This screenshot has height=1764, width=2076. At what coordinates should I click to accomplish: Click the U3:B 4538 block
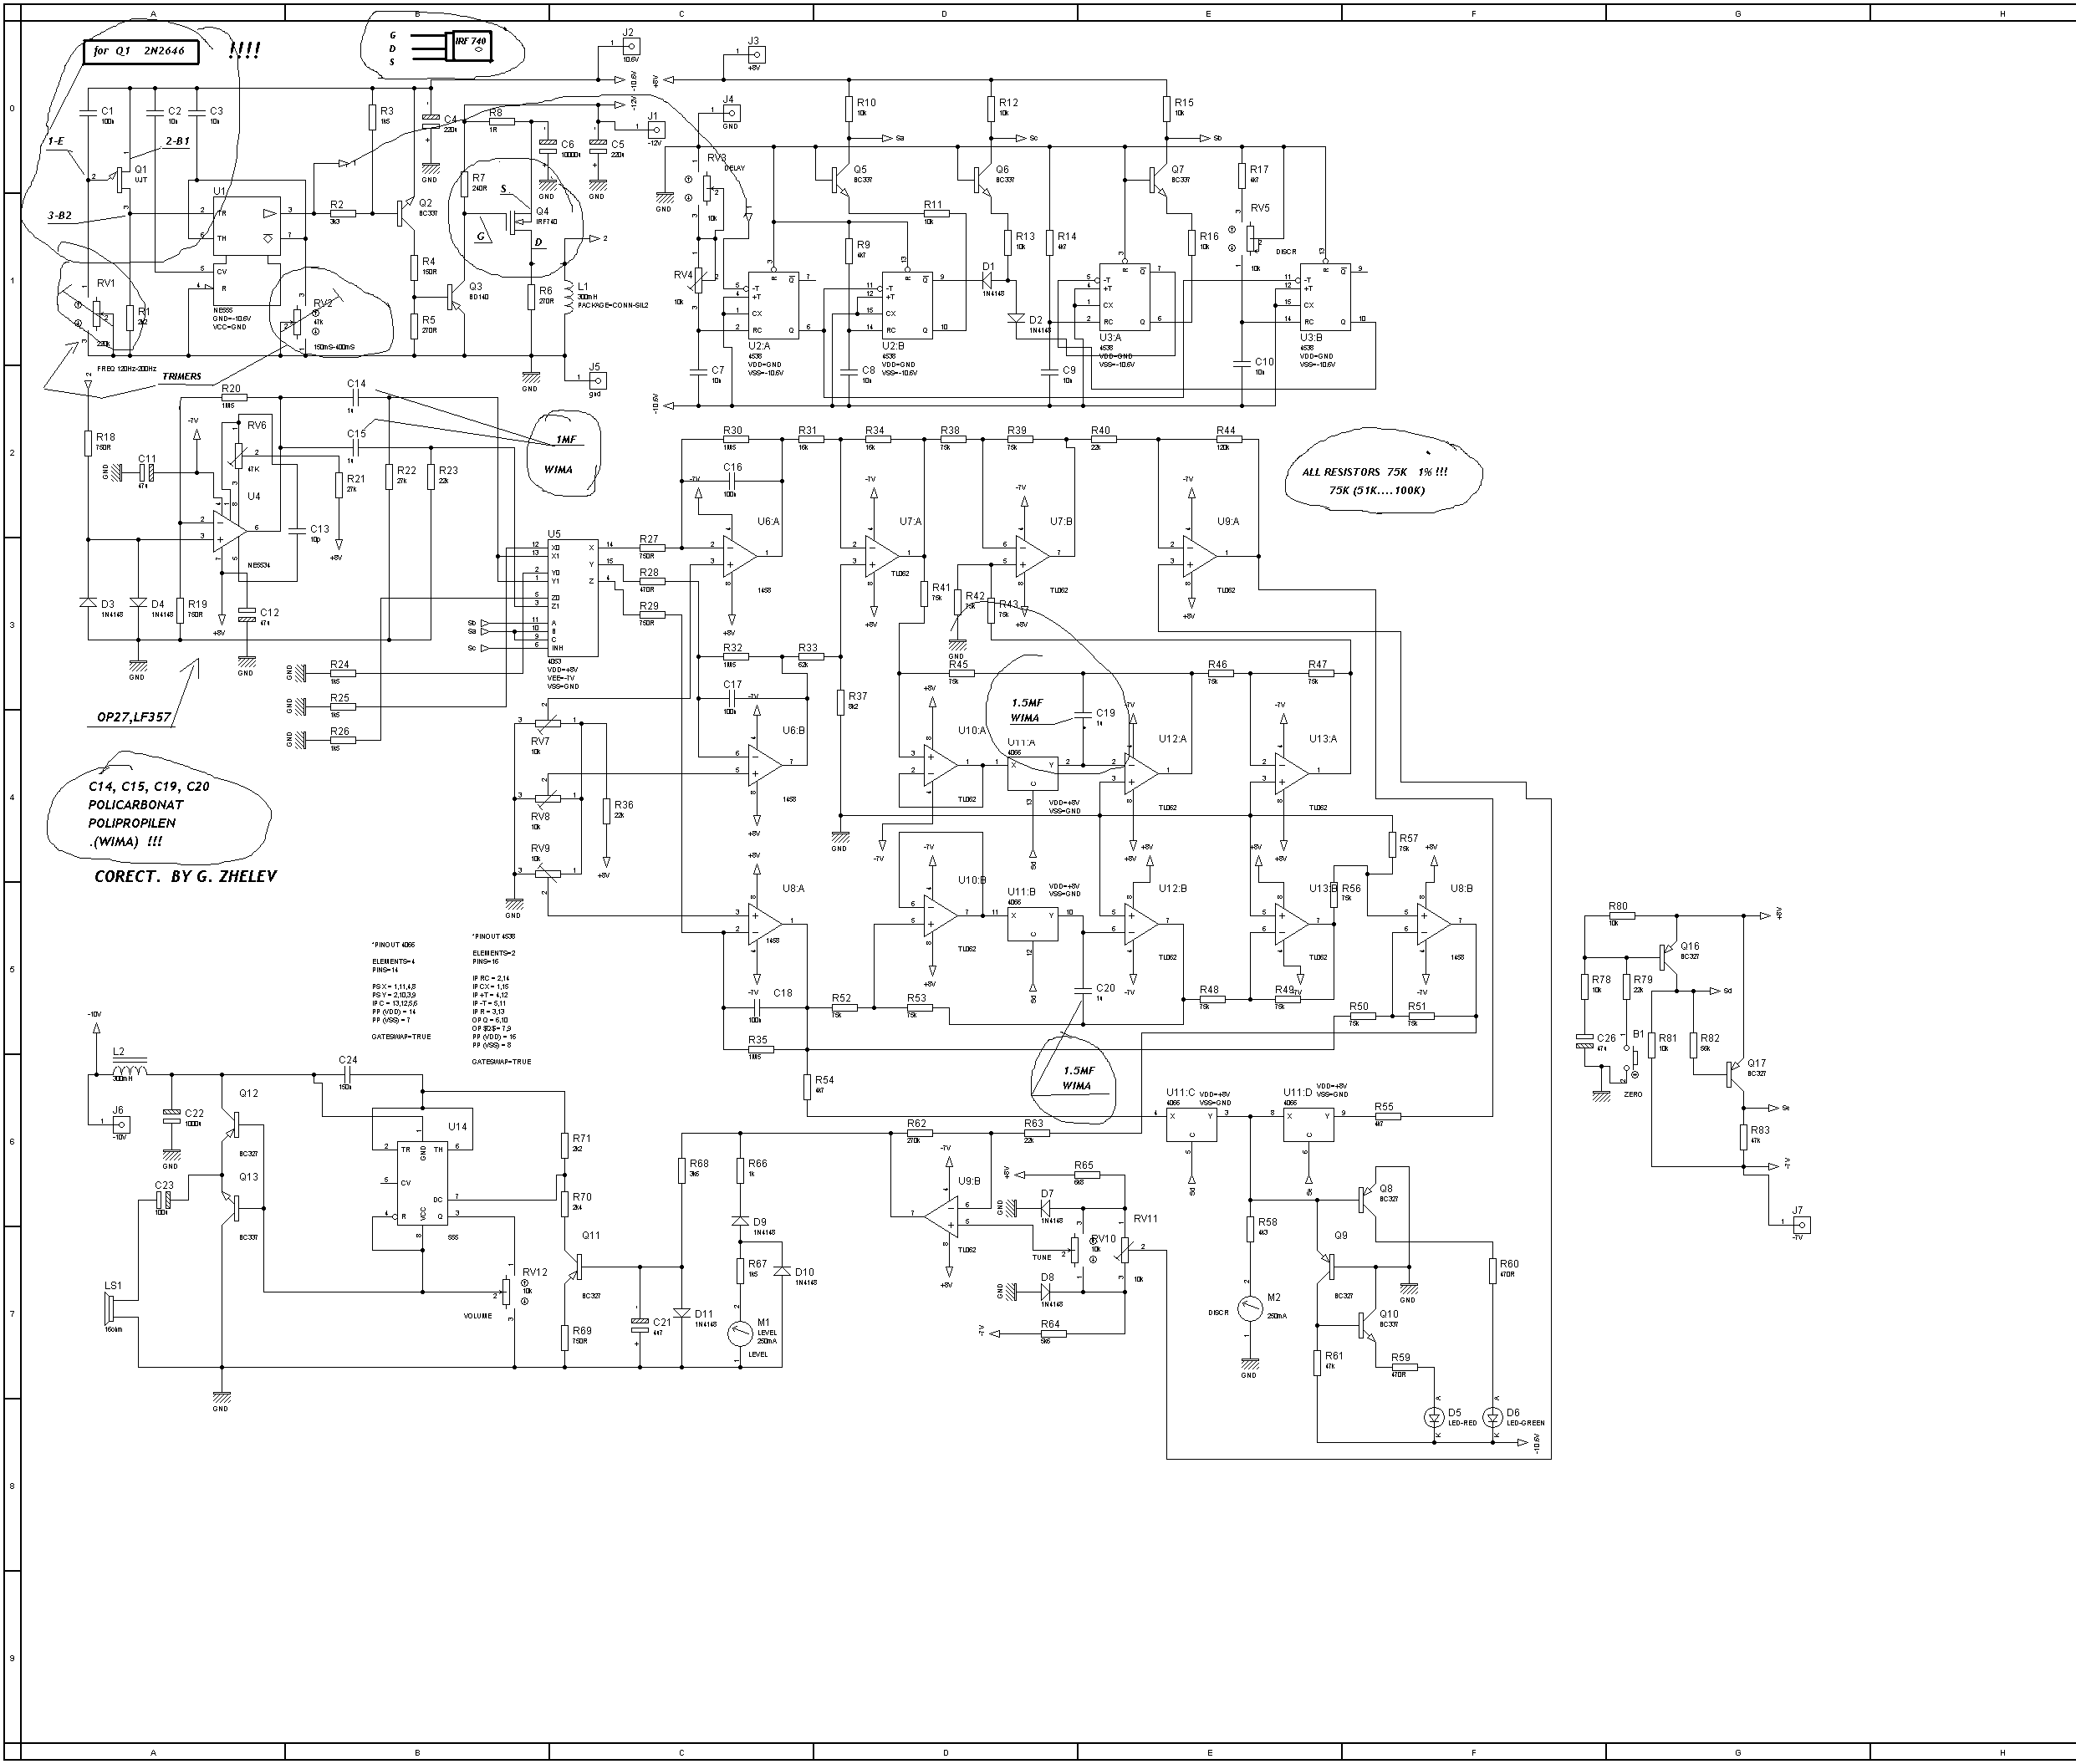coord(1324,296)
